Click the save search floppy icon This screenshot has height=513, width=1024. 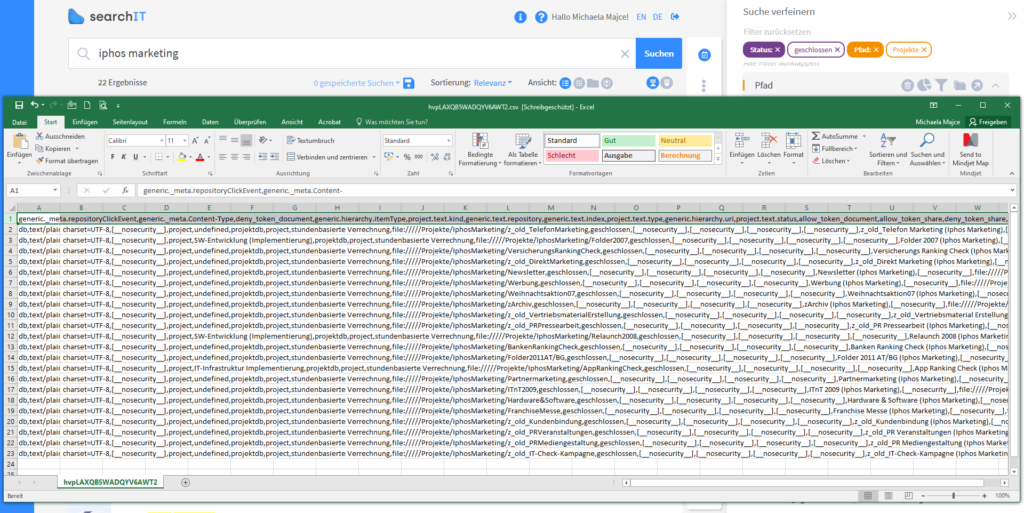pos(409,83)
